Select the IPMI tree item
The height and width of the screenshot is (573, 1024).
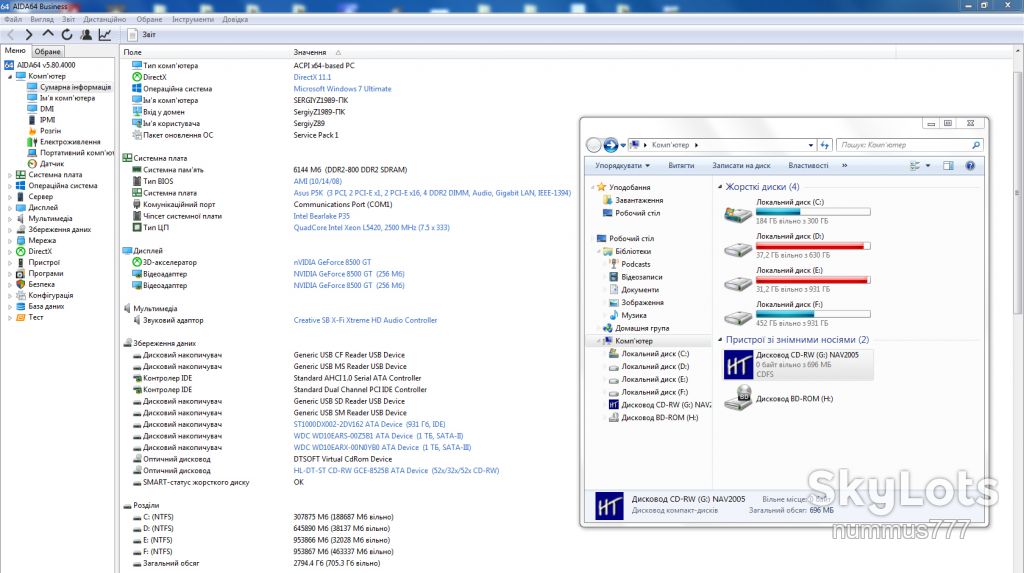(48, 120)
